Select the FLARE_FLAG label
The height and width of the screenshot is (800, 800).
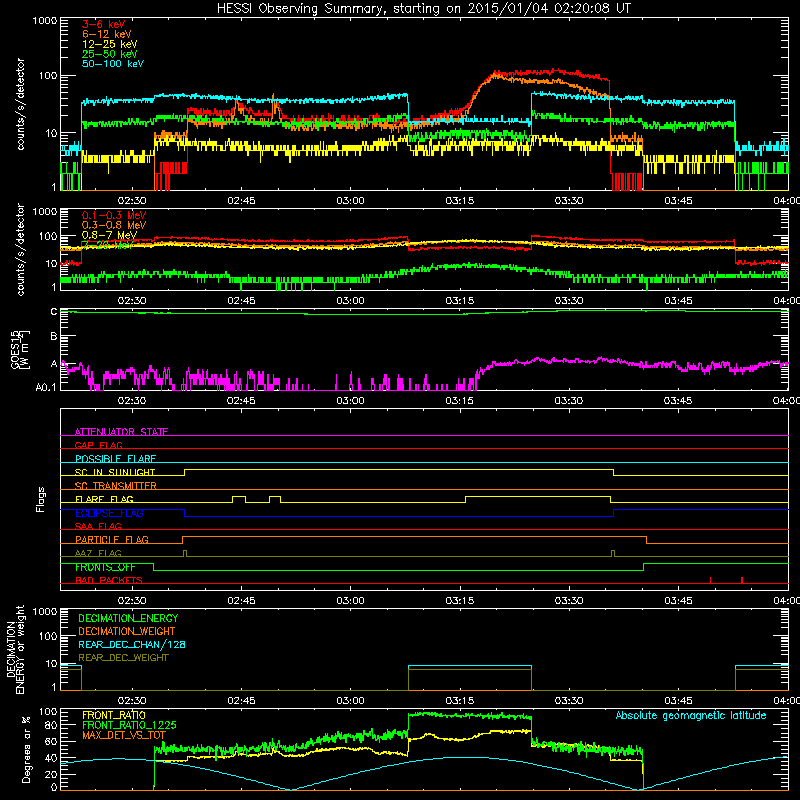point(104,499)
